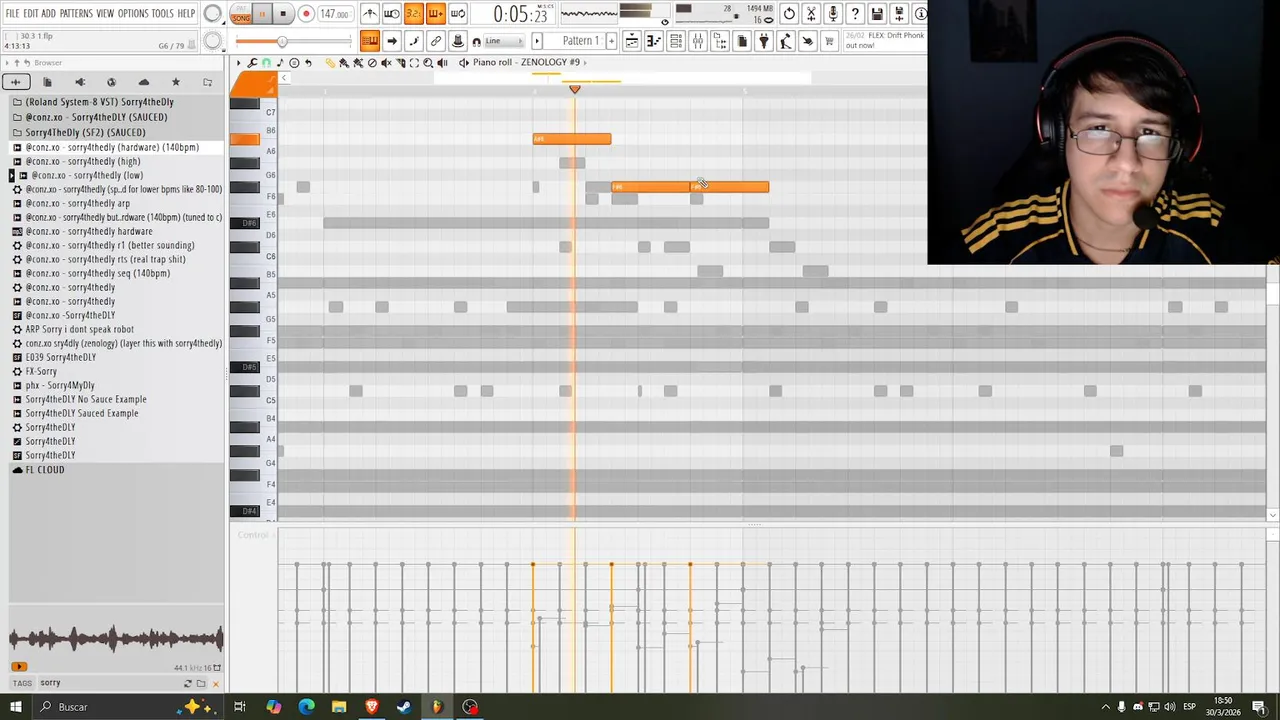Click the stamp tool icon
Viewport: 1280px width, 720px height.
458,41
